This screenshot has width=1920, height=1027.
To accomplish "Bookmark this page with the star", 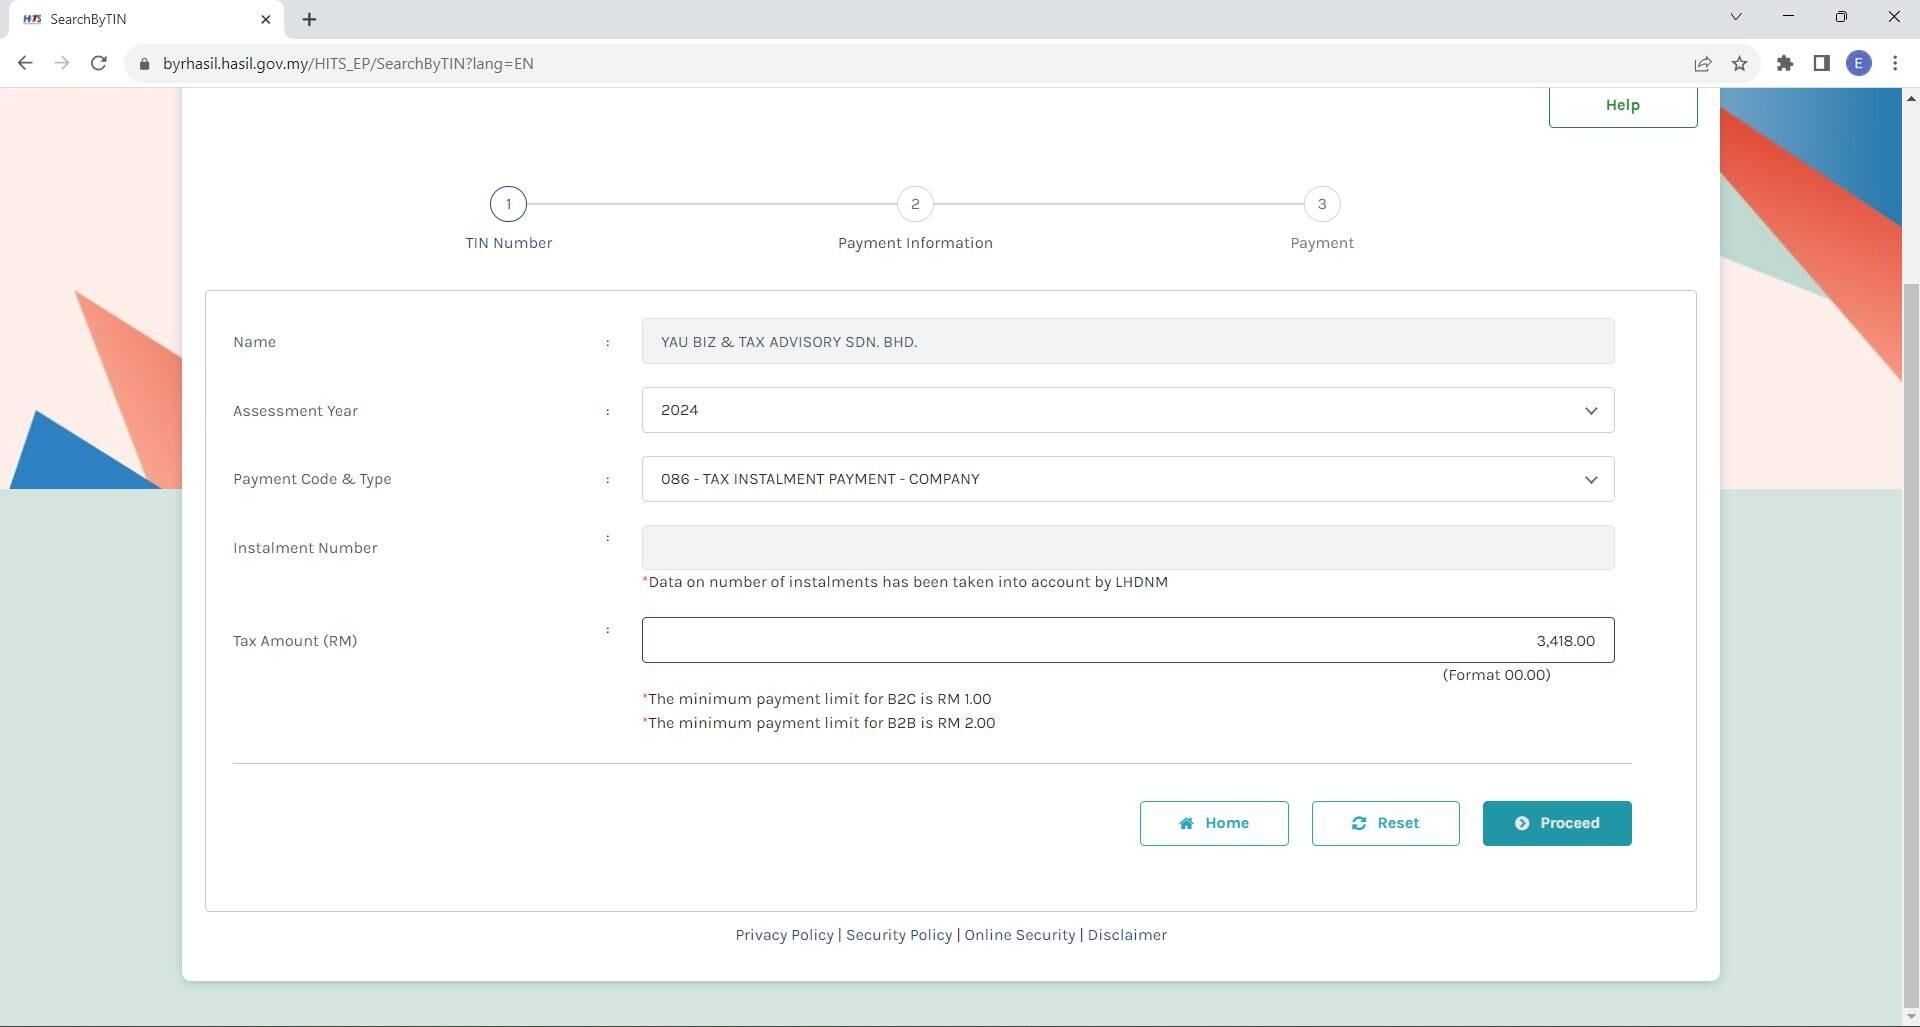I will click(x=1740, y=63).
